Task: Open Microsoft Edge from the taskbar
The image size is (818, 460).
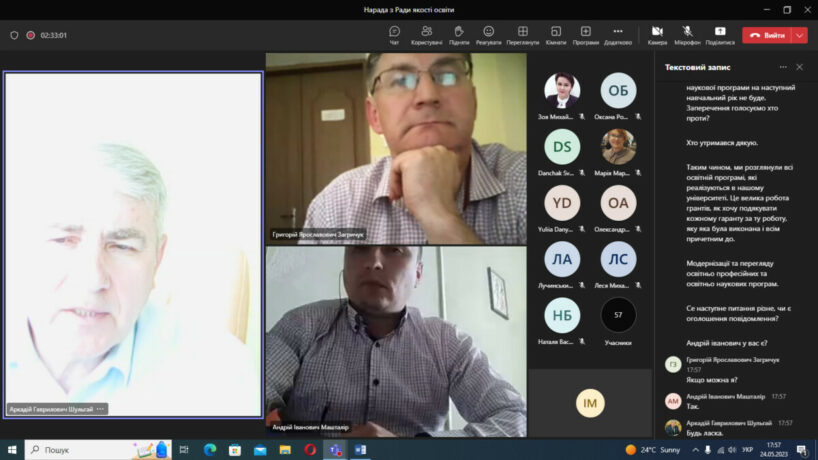Action: [210, 450]
